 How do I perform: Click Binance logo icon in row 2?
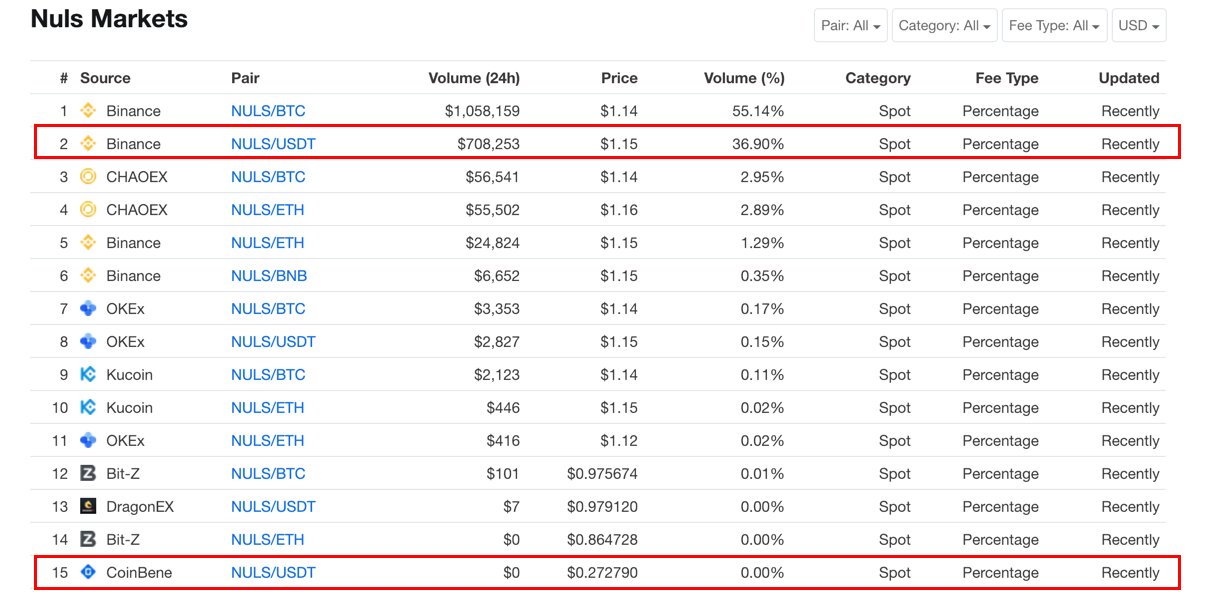(x=88, y=144)
